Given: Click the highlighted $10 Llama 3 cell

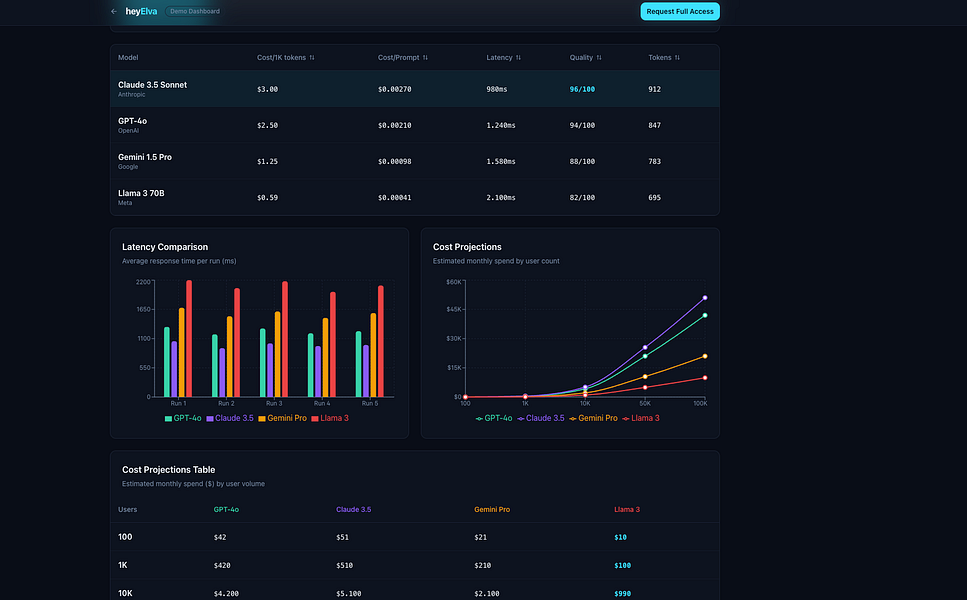Looking at the screenshot, I should [620, 537].
